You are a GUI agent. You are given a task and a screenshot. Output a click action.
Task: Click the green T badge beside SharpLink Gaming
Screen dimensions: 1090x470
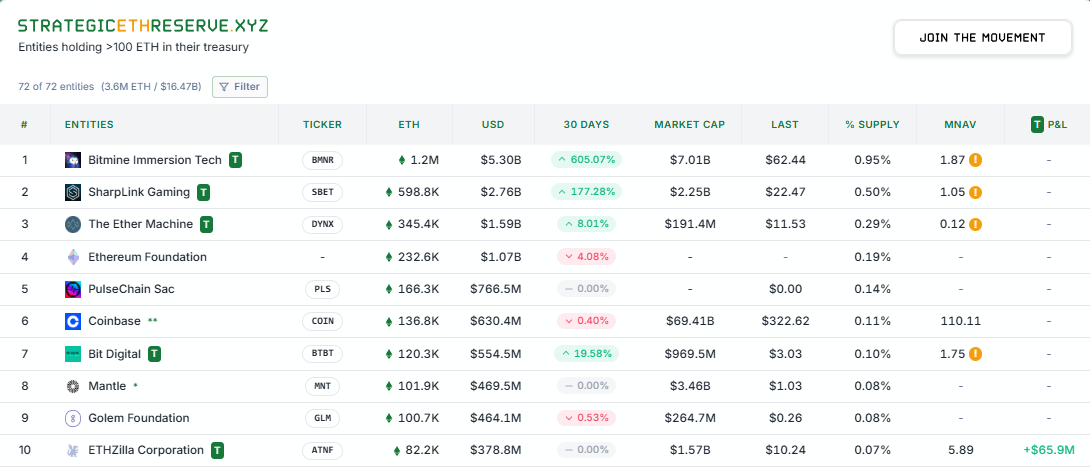point(203,192)
